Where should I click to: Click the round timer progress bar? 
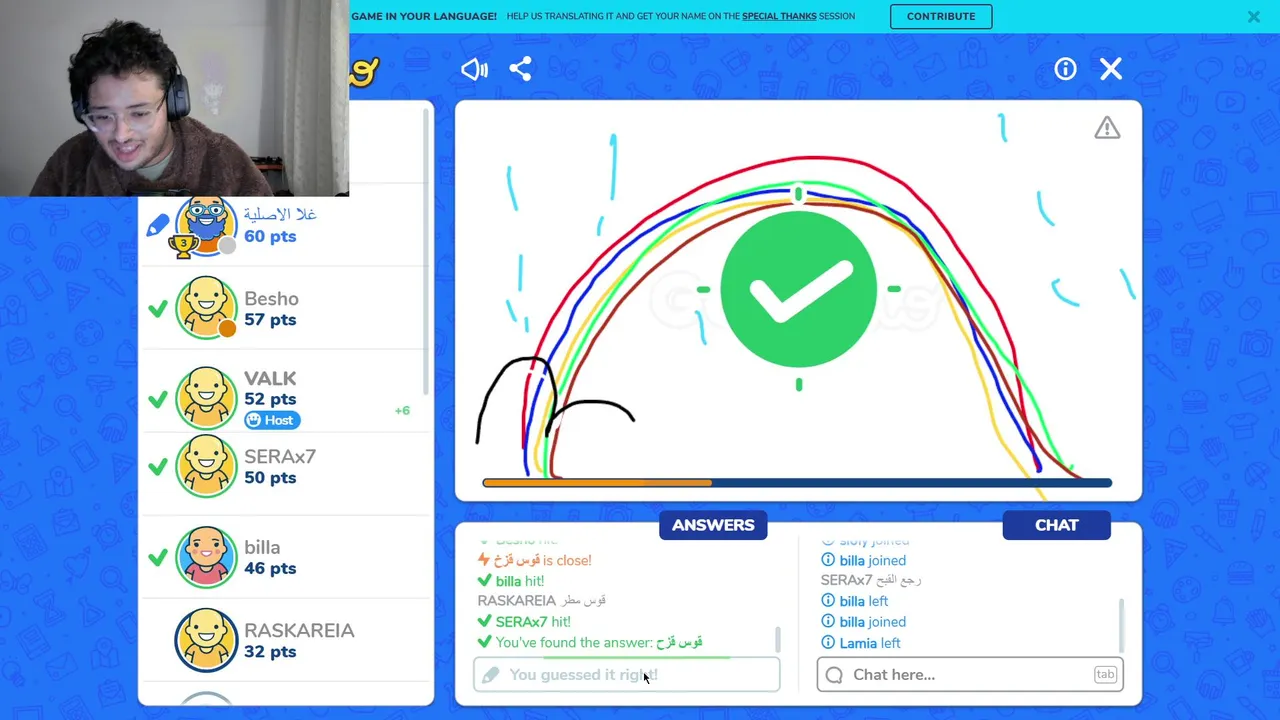click(797, 483)
